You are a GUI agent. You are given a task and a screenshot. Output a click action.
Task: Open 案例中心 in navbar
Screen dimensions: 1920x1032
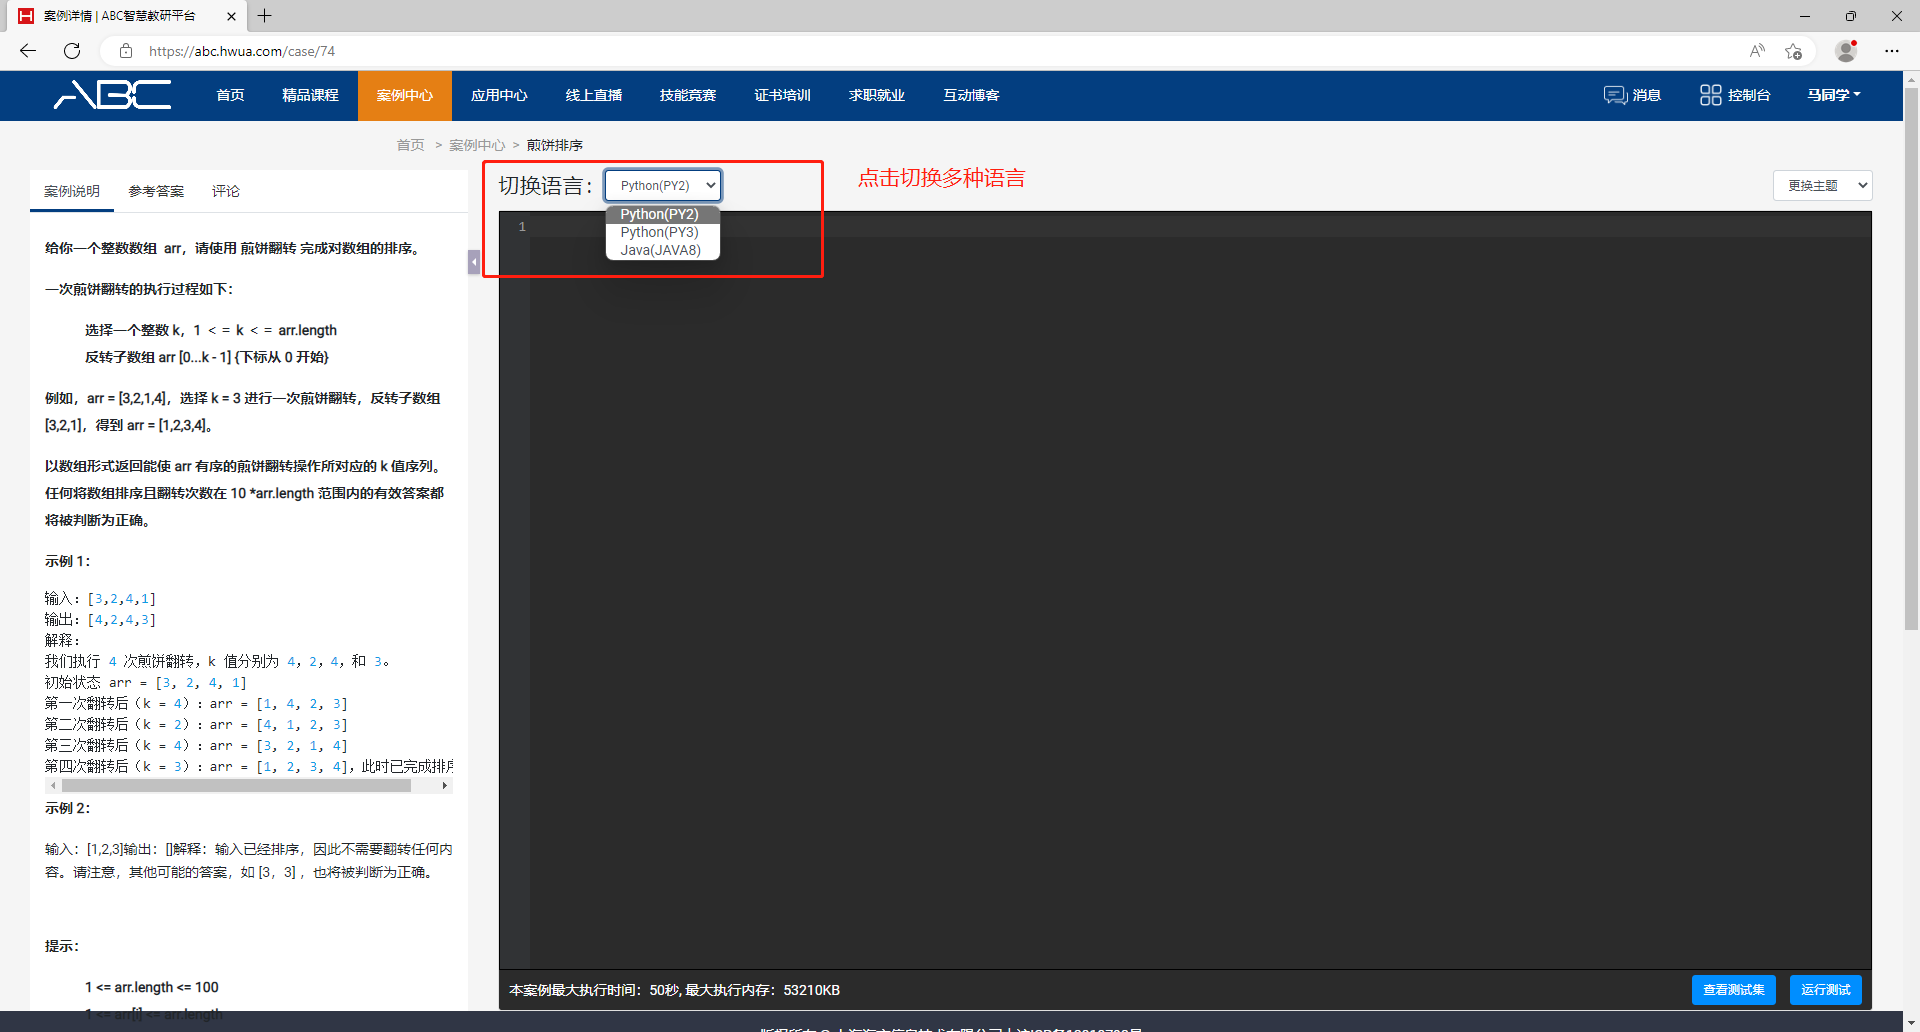[x=405, y=95]
